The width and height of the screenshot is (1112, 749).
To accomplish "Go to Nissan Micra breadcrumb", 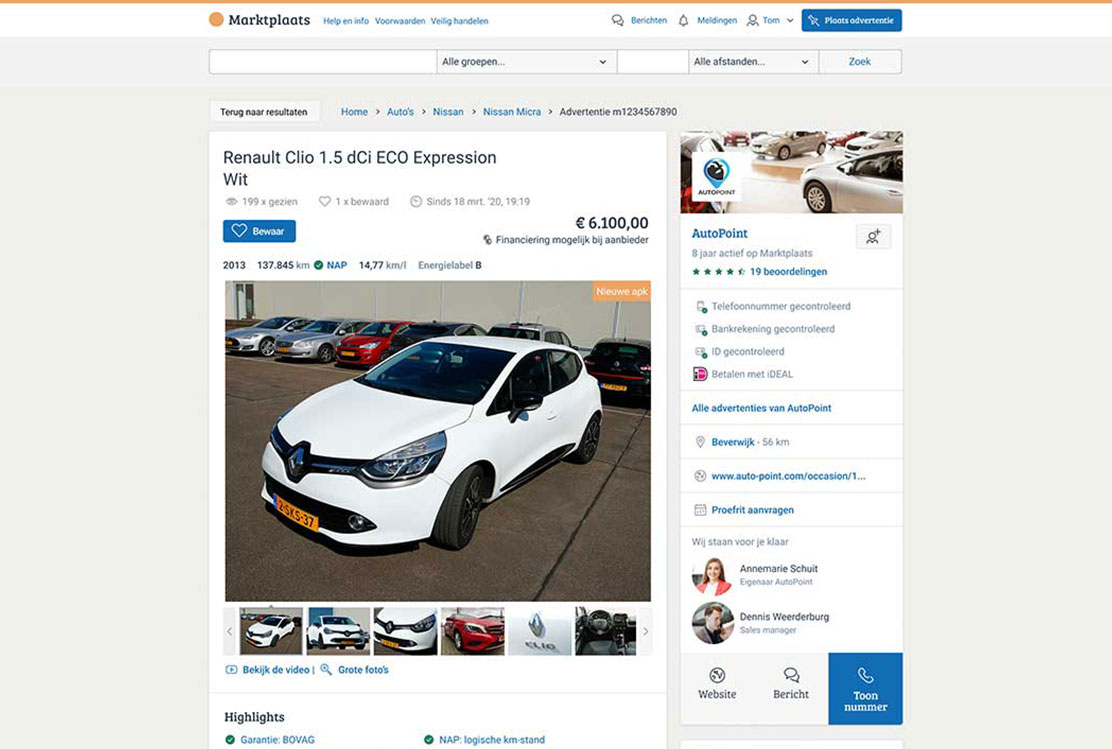I will (511, 112).
